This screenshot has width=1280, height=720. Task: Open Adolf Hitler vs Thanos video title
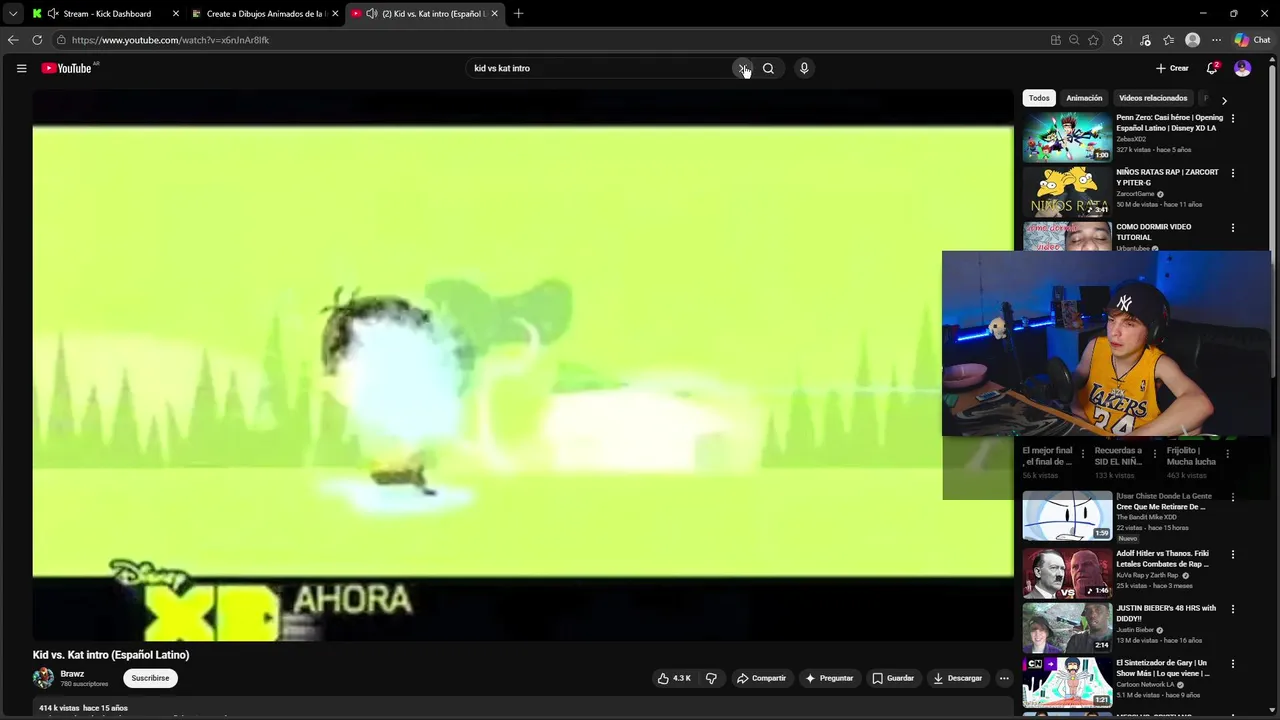[1162, 558]
